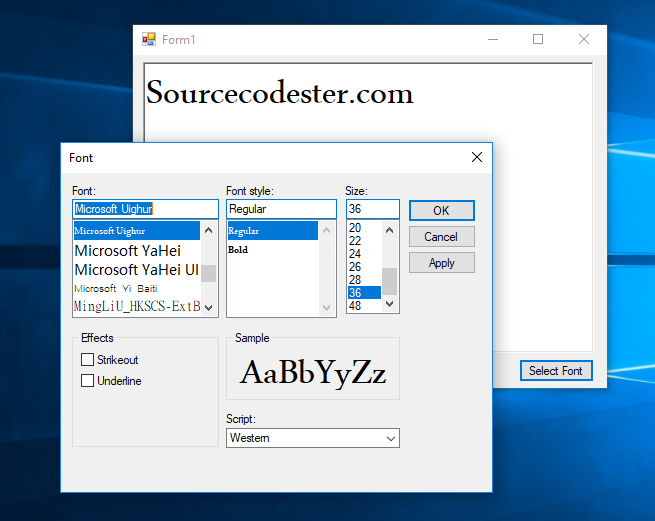Confirm font selection with OK button
The height and width of the screenshot is (521, 655).
pyautogui.click(x=442, y=211)
